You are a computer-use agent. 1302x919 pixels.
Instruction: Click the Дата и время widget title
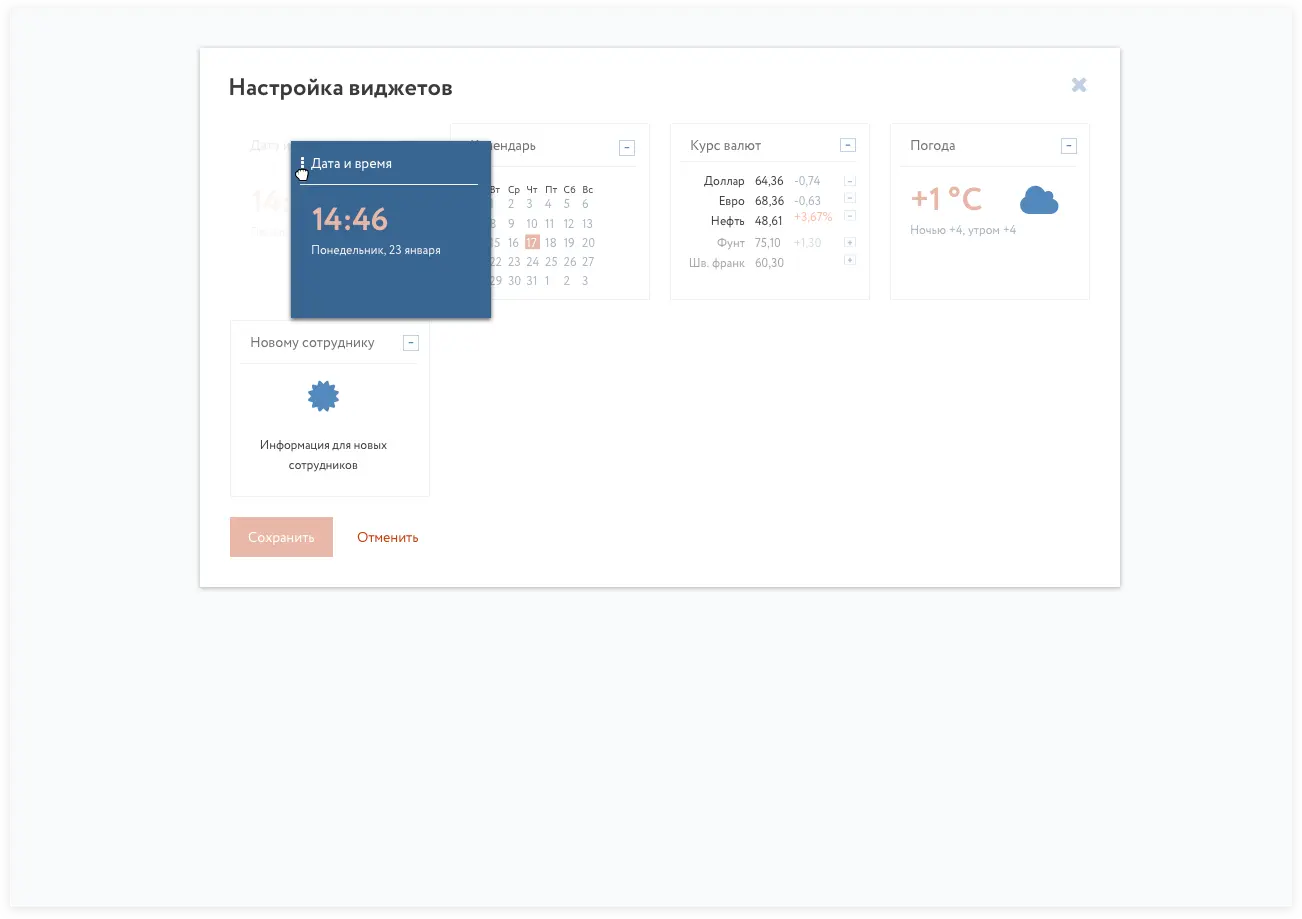click(351, 163)
